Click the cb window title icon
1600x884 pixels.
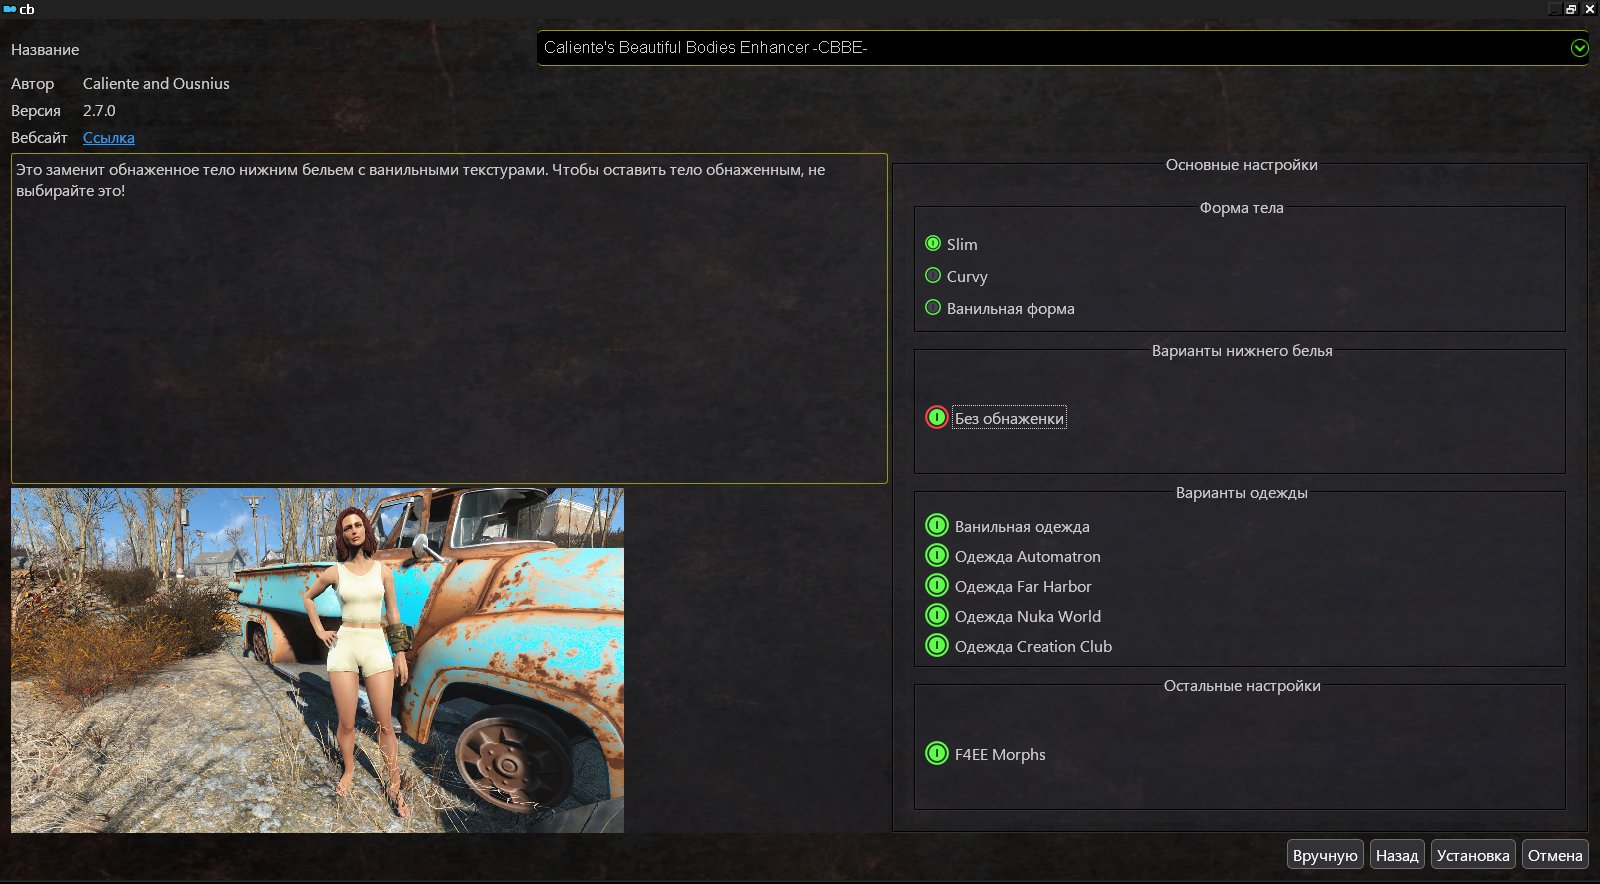tap(10, 9)
